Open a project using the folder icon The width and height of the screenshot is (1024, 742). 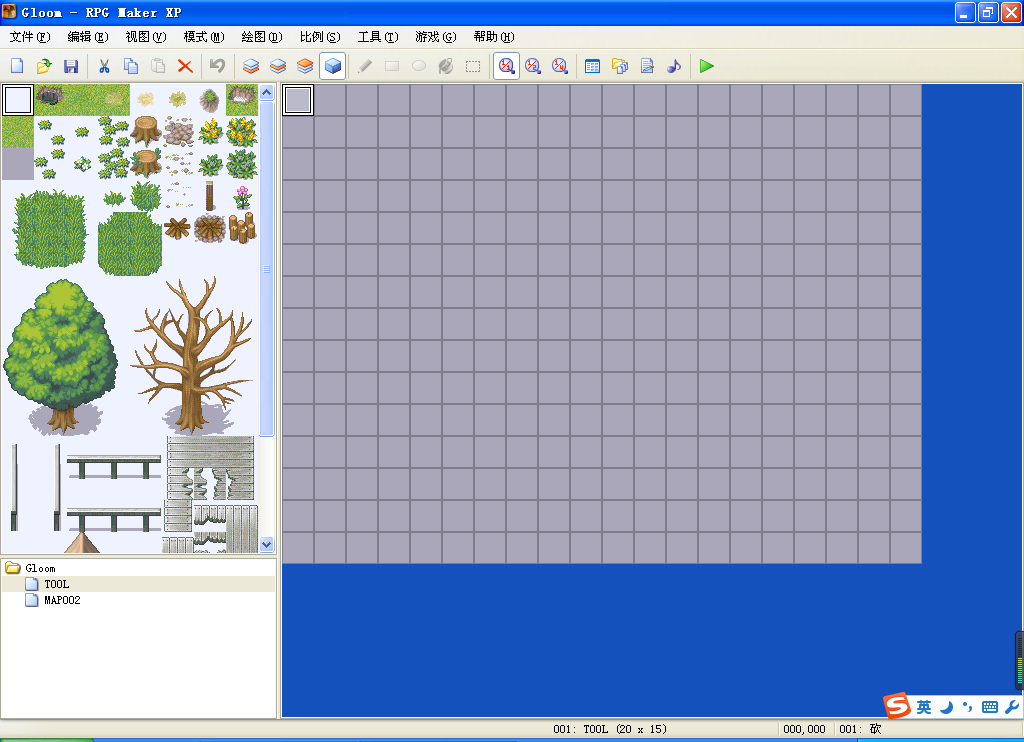pos(44,66)
